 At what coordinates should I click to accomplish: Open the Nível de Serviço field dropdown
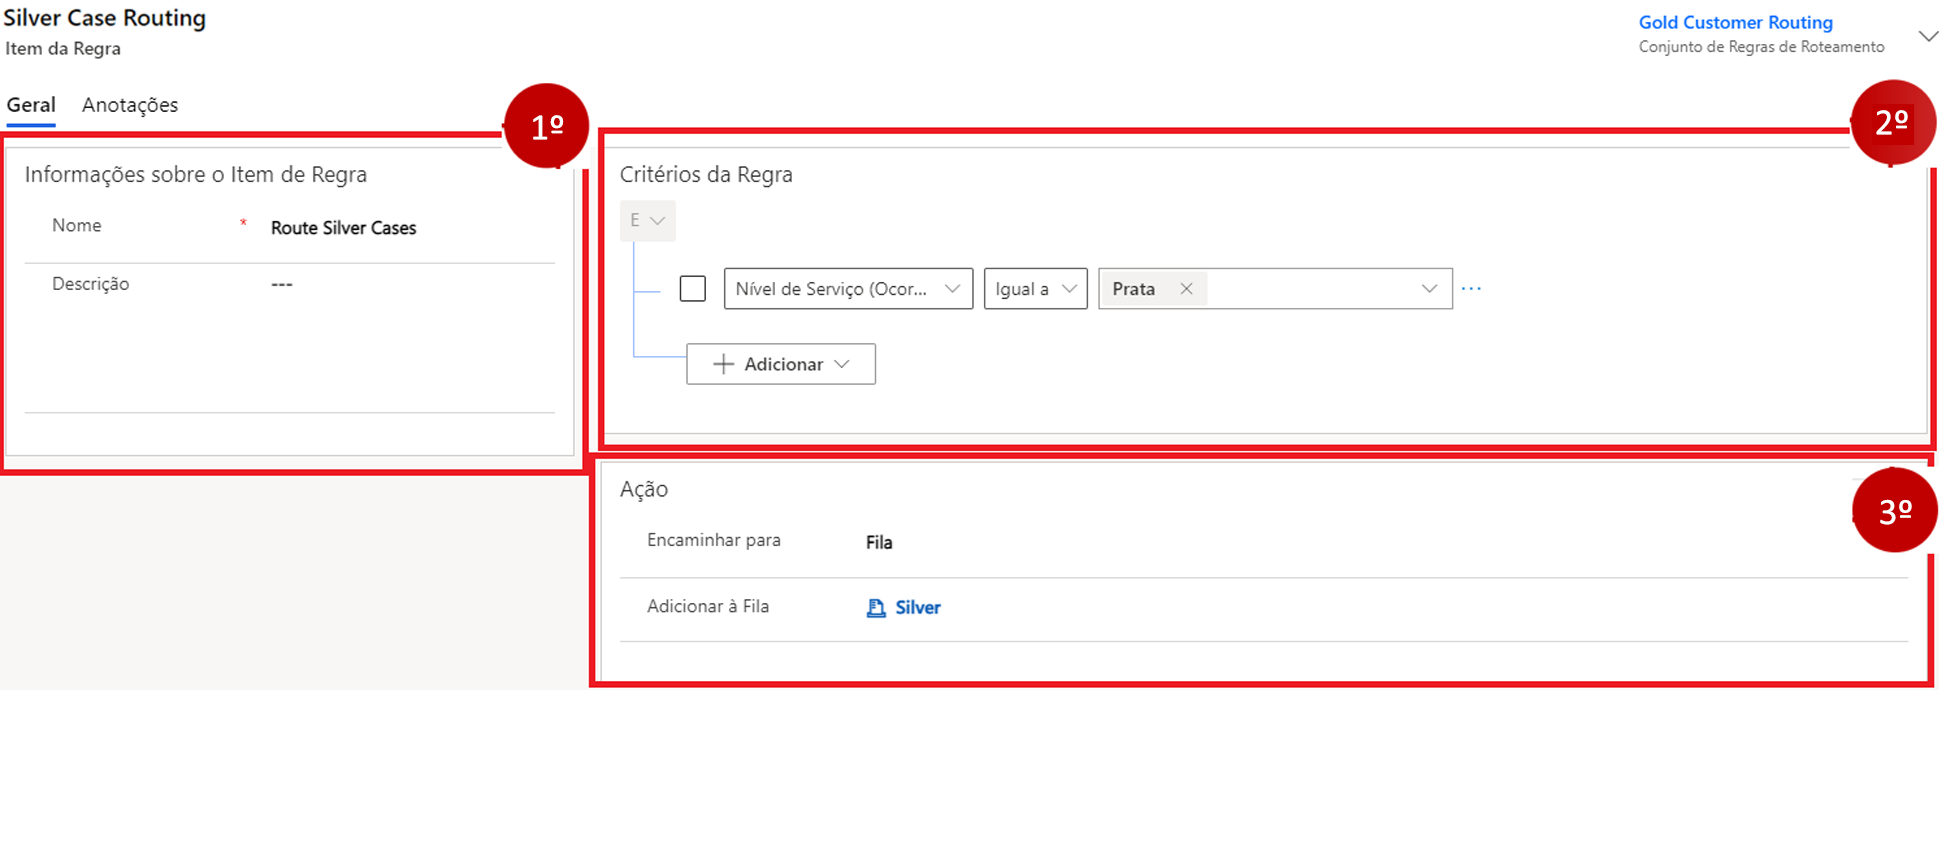click(x=848, y=289)
